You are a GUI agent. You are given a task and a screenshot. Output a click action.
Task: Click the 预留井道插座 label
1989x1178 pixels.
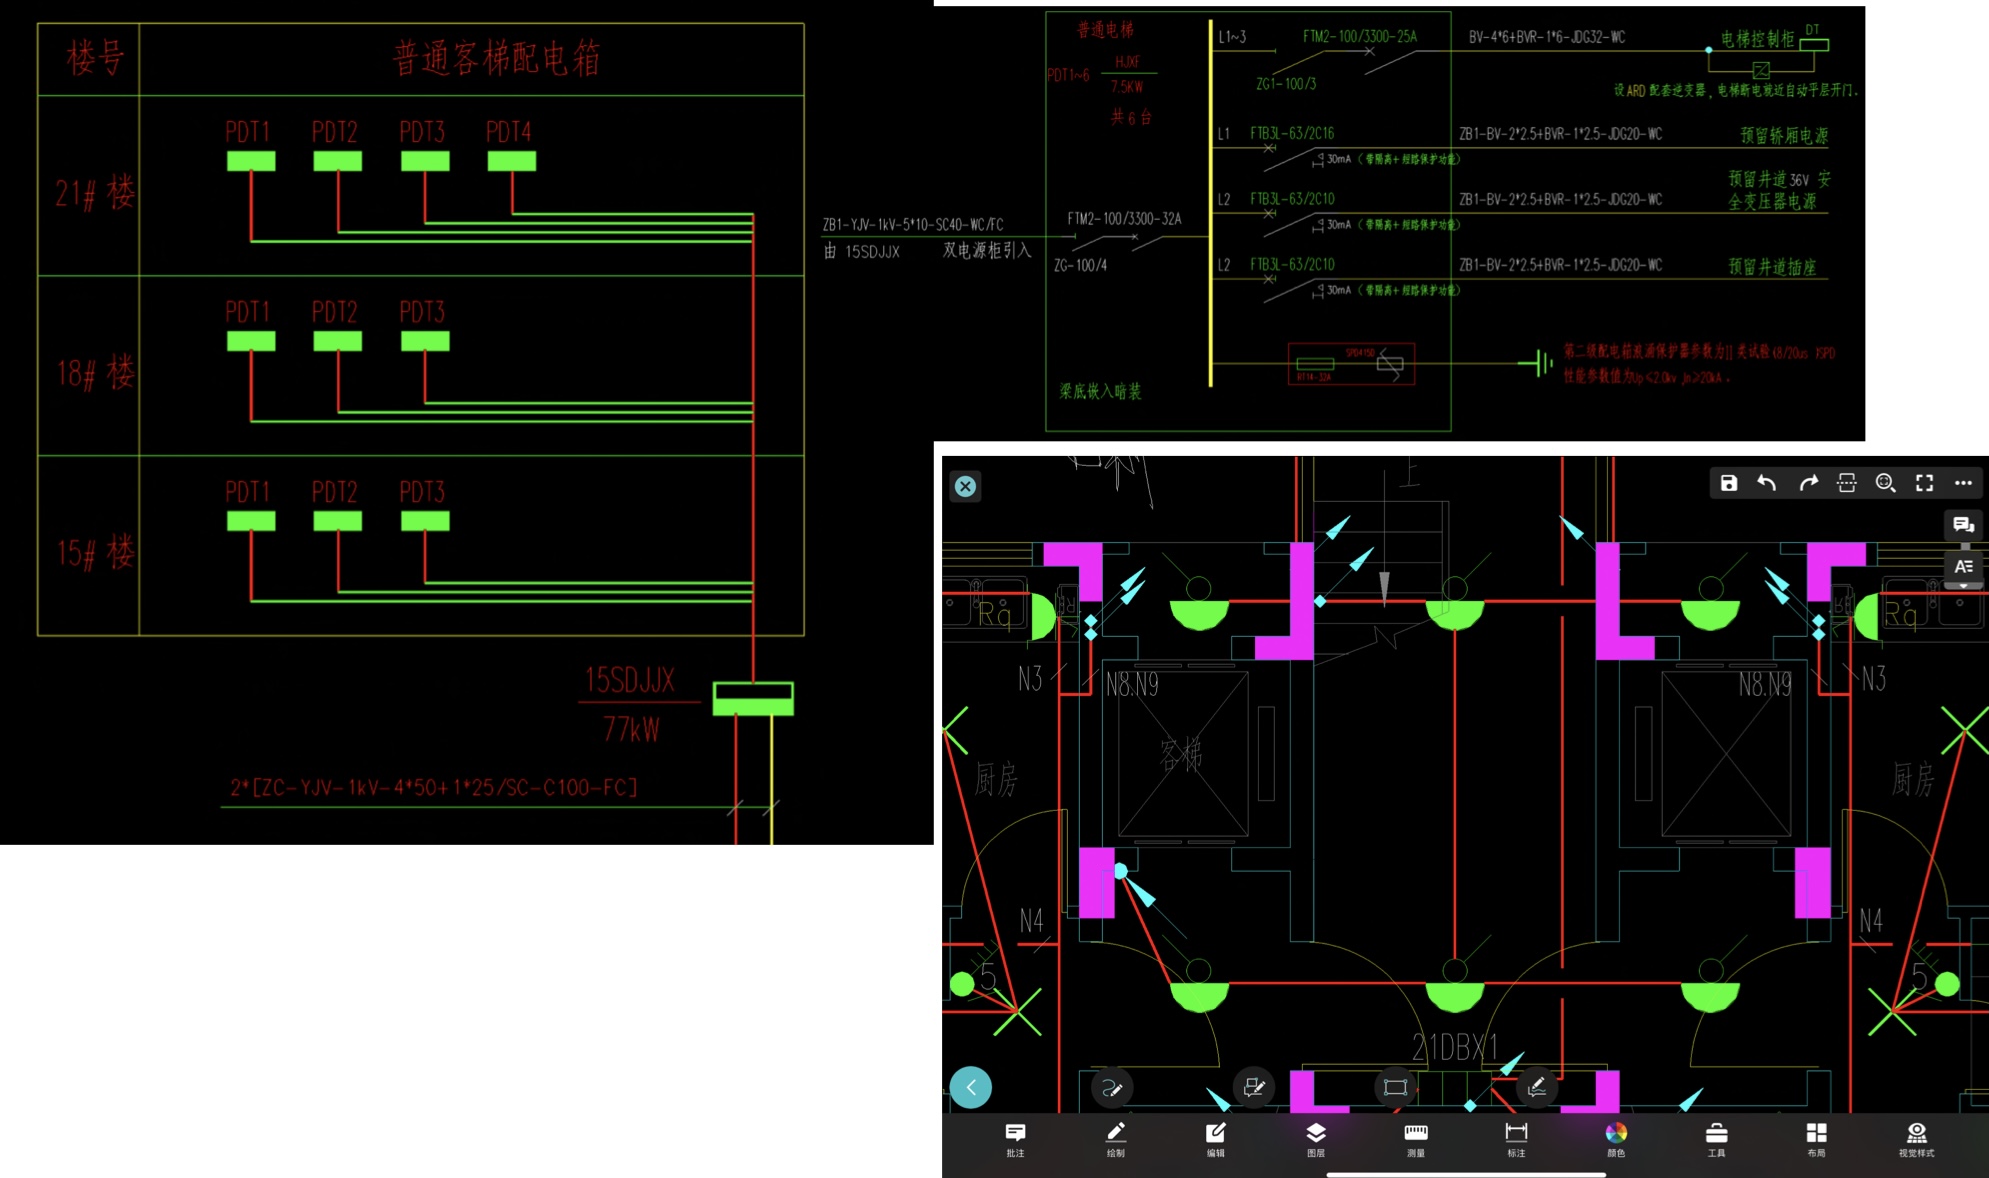[1772, 267]
